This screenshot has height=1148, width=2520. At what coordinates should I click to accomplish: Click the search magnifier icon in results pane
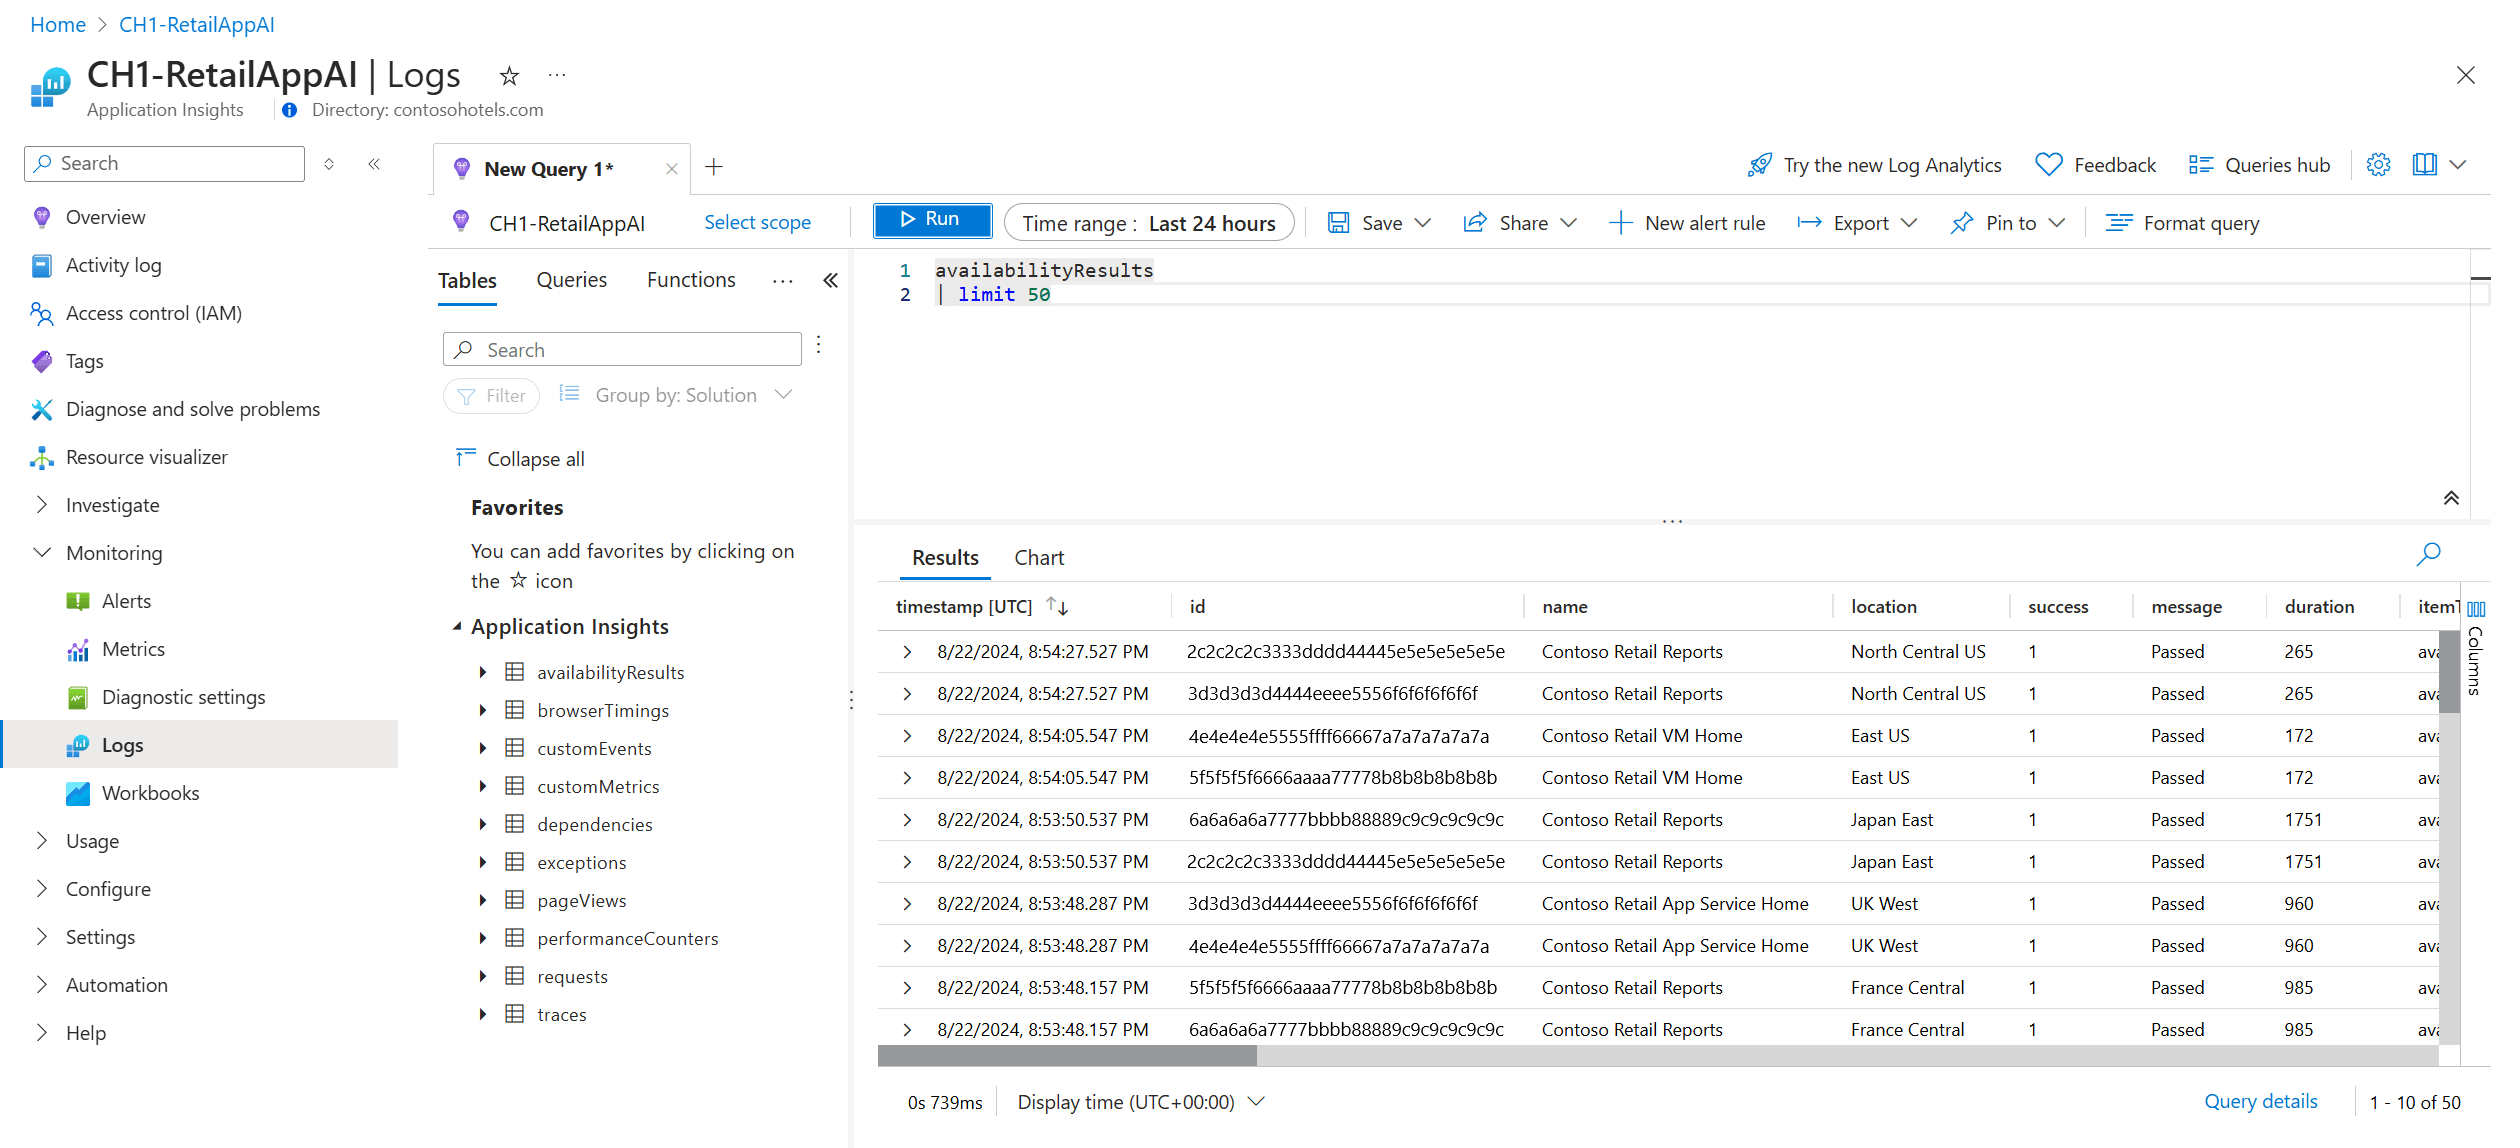(2428, 554)
